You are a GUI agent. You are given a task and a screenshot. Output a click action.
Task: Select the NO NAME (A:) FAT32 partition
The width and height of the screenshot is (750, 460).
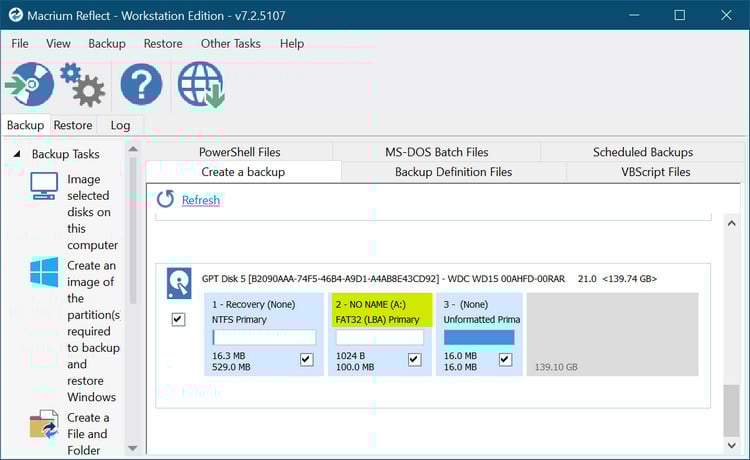pyautogui.click(x=380, y=334)
